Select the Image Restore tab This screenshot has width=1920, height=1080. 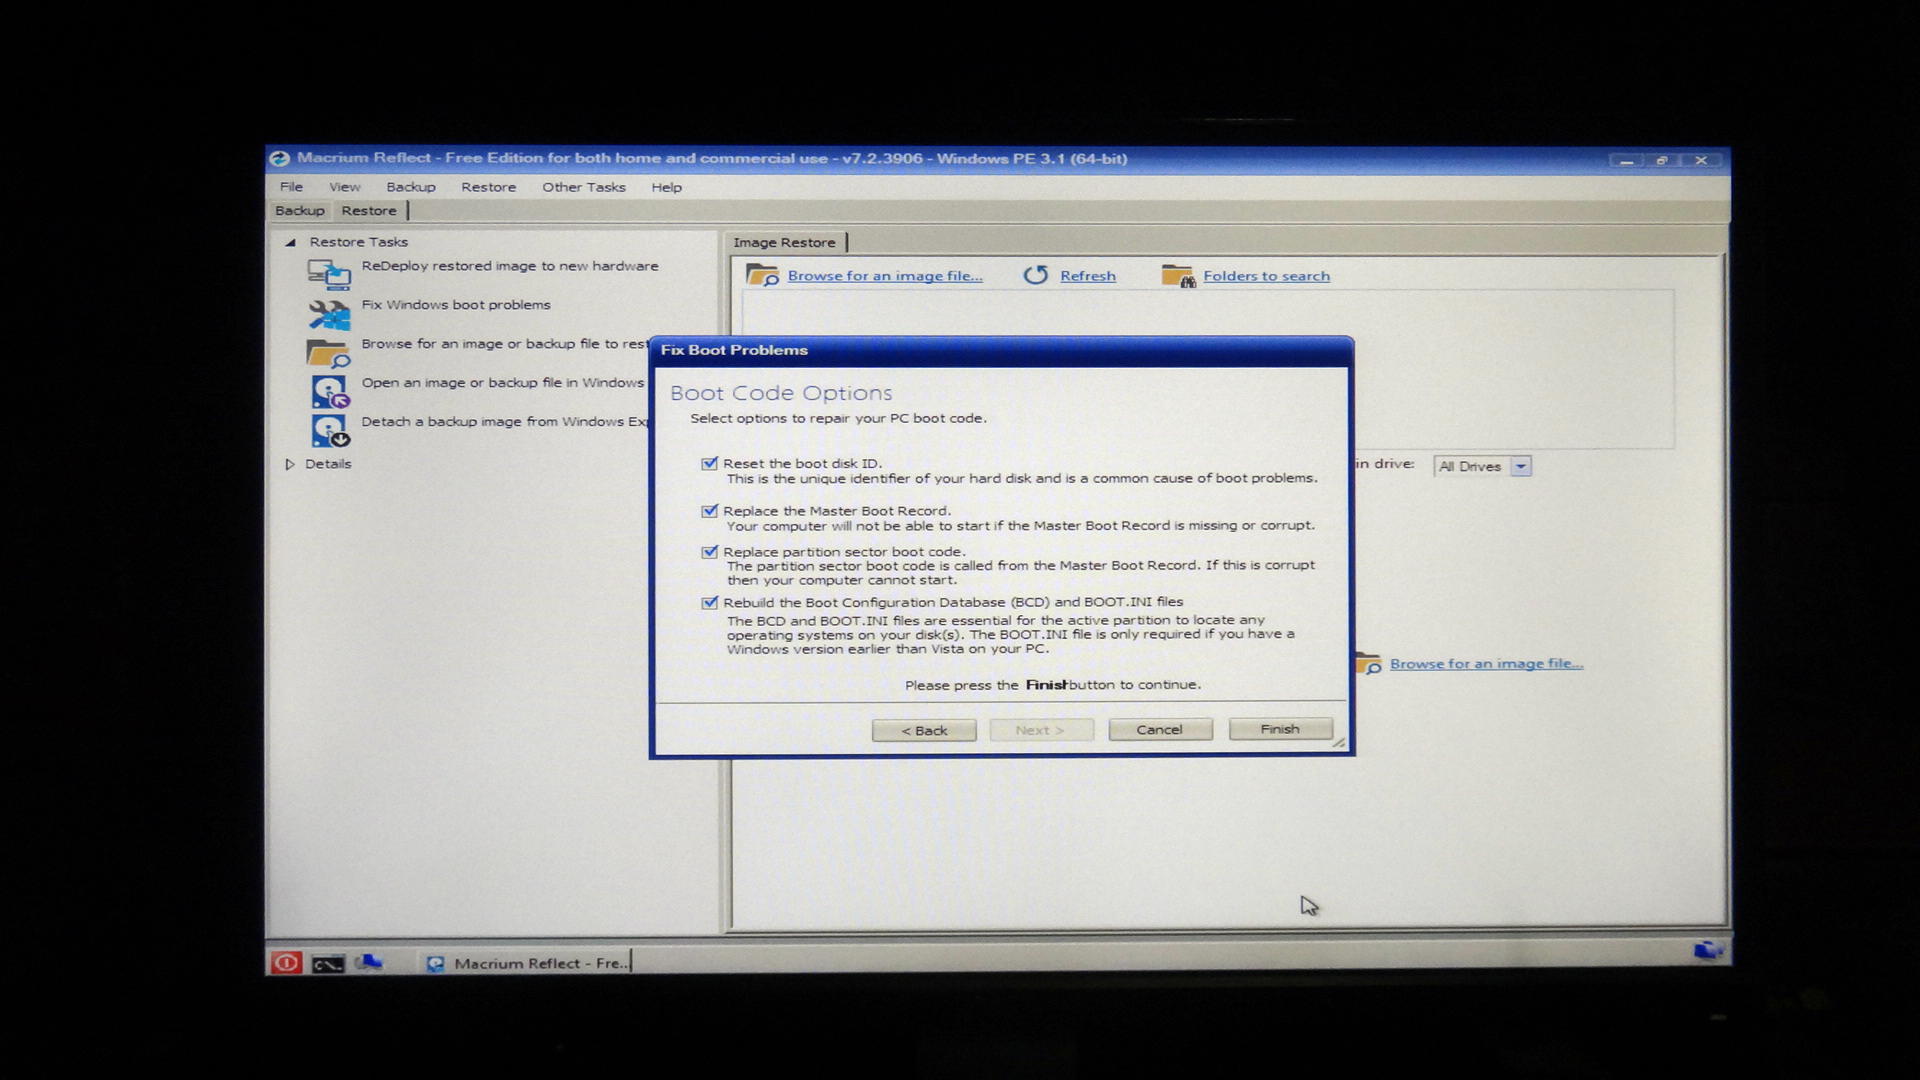(x=785, y=242)
